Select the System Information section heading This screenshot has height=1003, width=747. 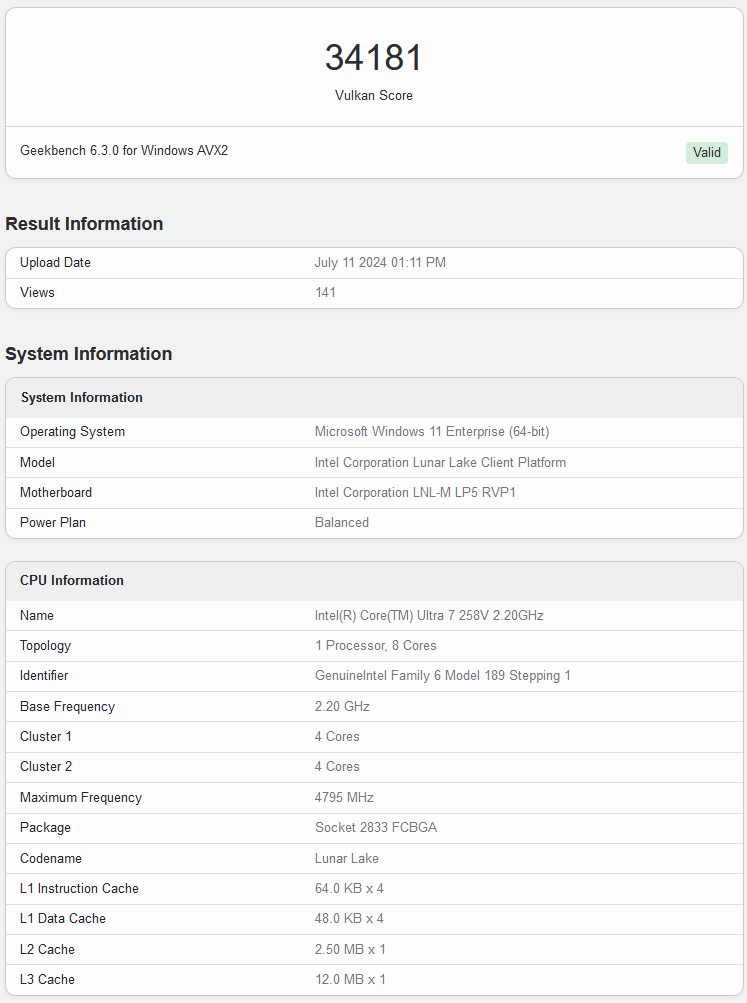88,354
